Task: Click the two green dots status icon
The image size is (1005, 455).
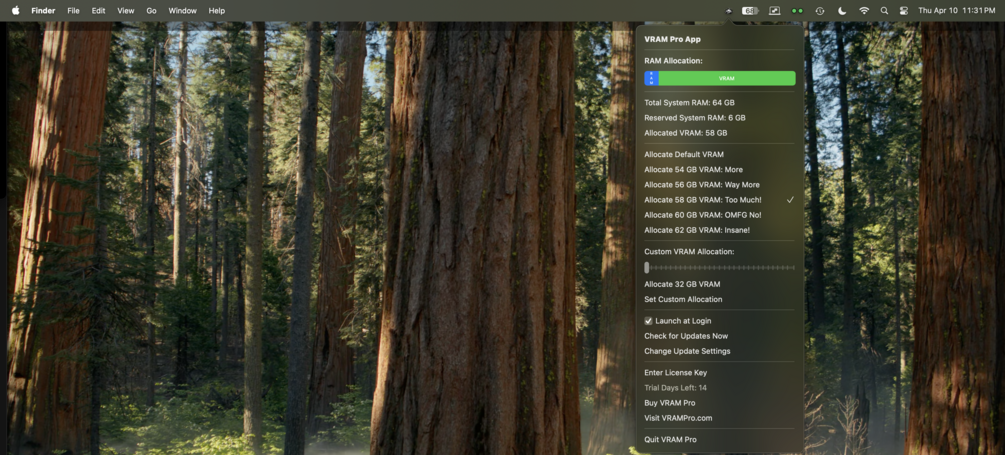Action: (x=797, y=11)
